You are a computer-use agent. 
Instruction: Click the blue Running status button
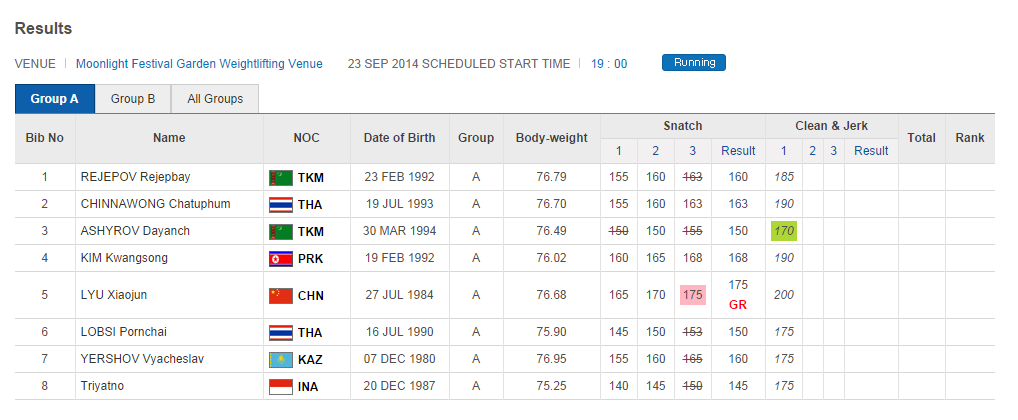694,63
